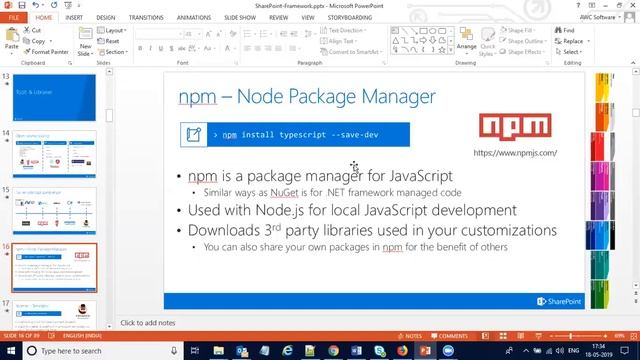Viewport: 640px width, 360px height.
Task: Open the font name combo box
Action: pyautogui.click(x=159, y=34)
